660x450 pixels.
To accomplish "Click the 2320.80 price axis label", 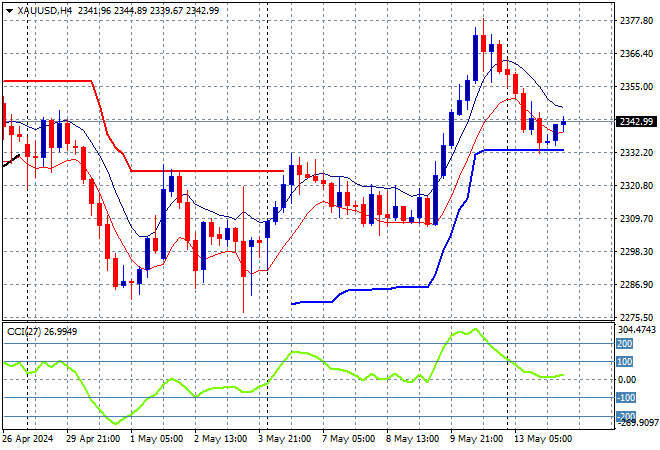I will pos(636,185).
